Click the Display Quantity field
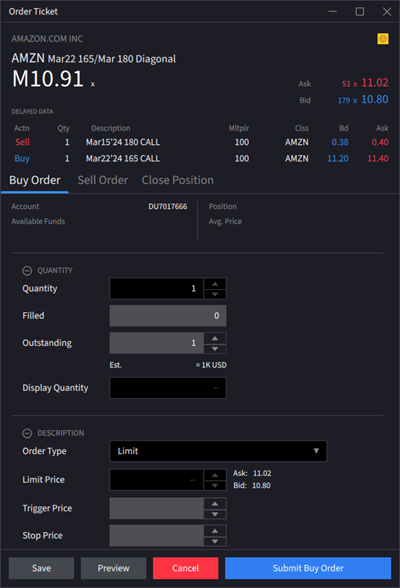Image resolution: width=400 pixels, height=588 pixels. click(x=168, y=388)
